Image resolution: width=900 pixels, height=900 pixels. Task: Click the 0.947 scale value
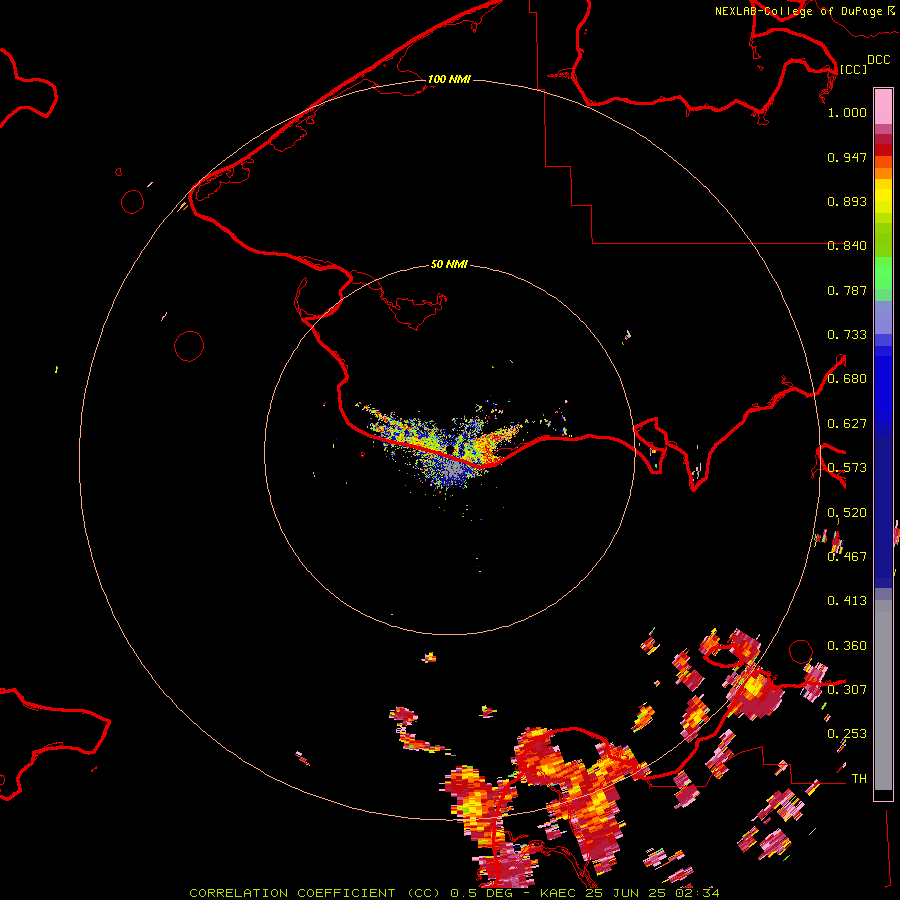coord(847,157)
